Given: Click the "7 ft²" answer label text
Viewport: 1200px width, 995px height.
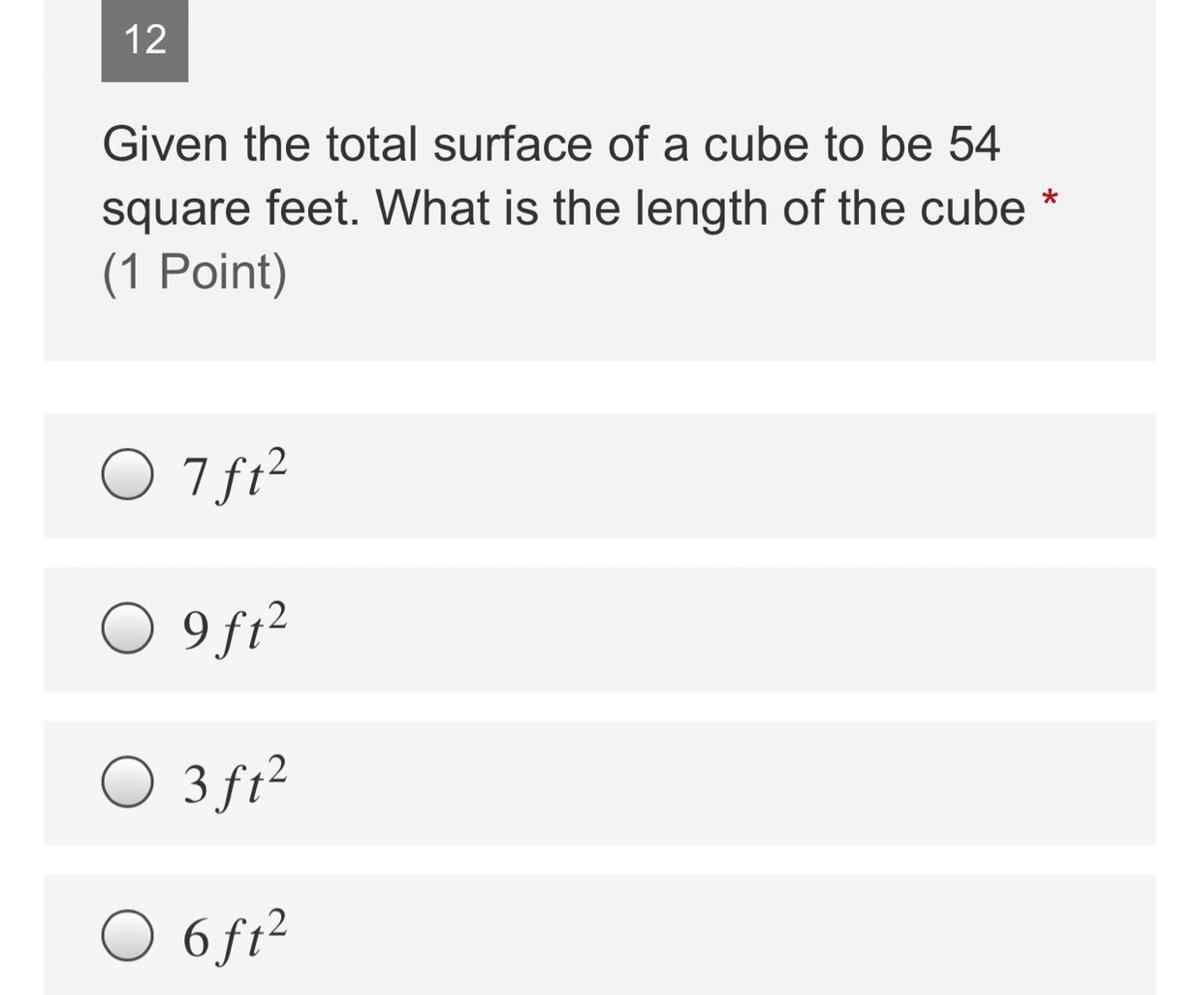Looking at the screenshot, I should point(235,476).
